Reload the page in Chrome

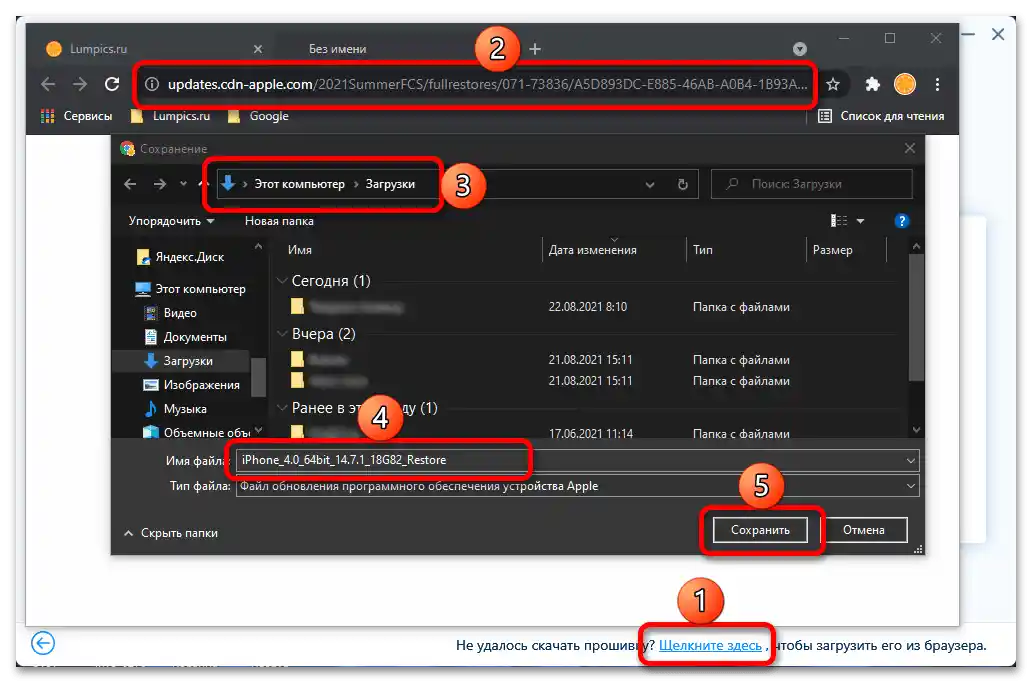tap(112, 84)
